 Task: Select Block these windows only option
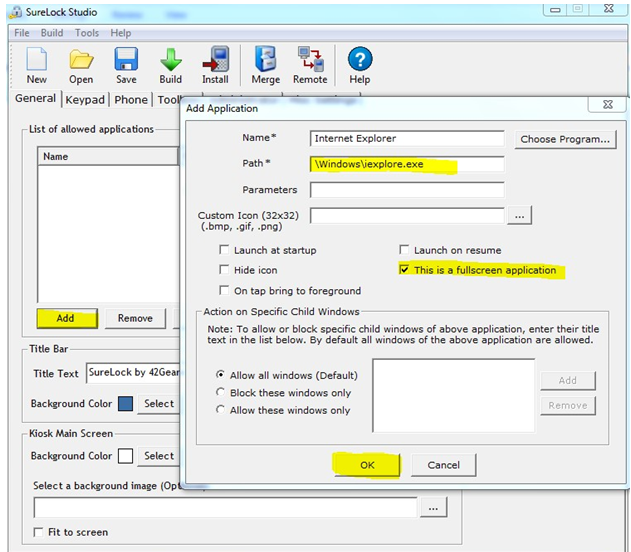tap(221, 393)
